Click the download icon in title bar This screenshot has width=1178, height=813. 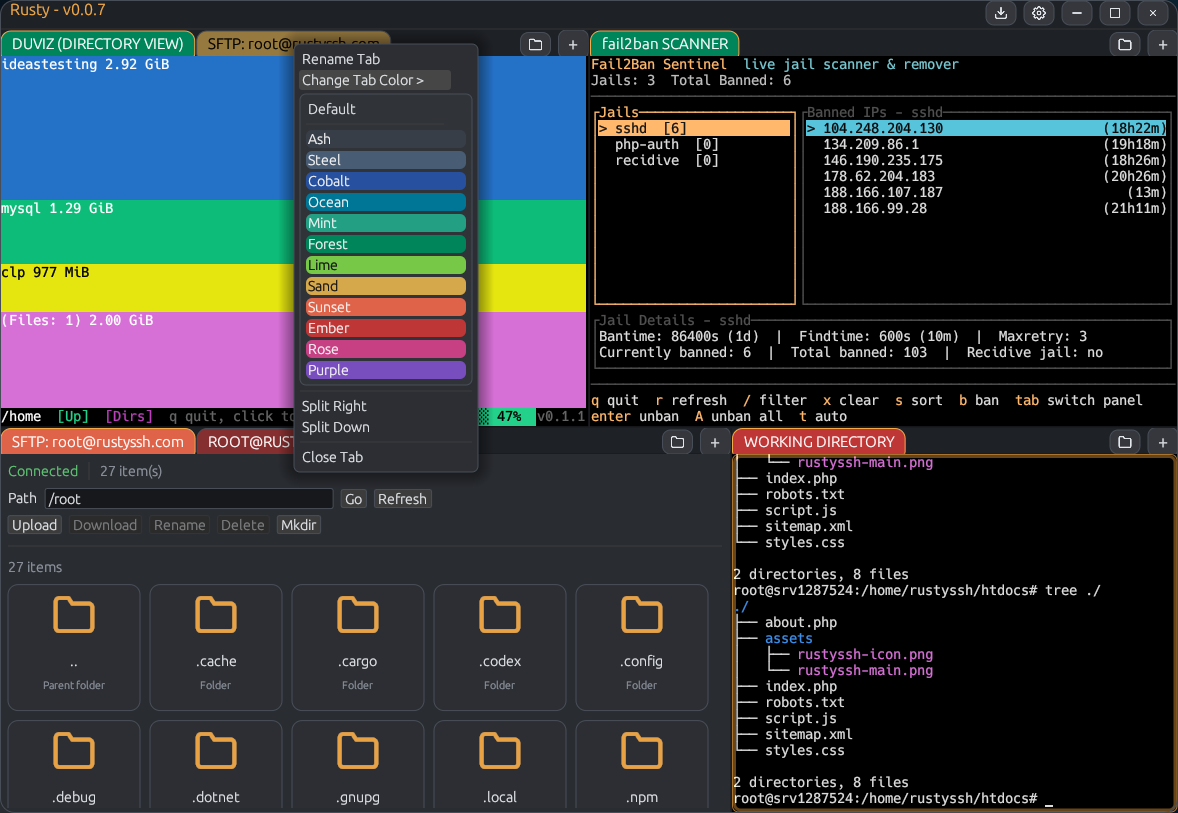[x=1001, y=14]
